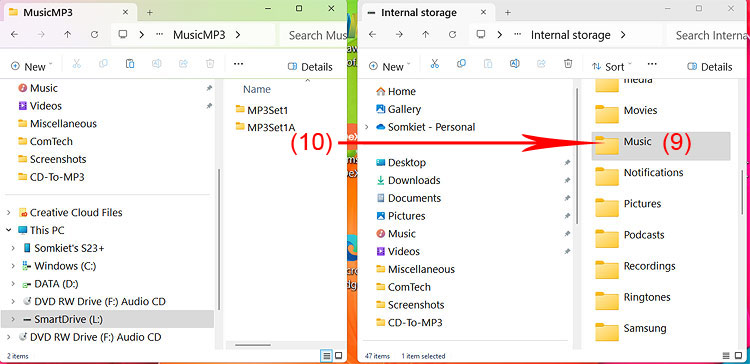Go up one level in Internal storage window

(425, 34)
